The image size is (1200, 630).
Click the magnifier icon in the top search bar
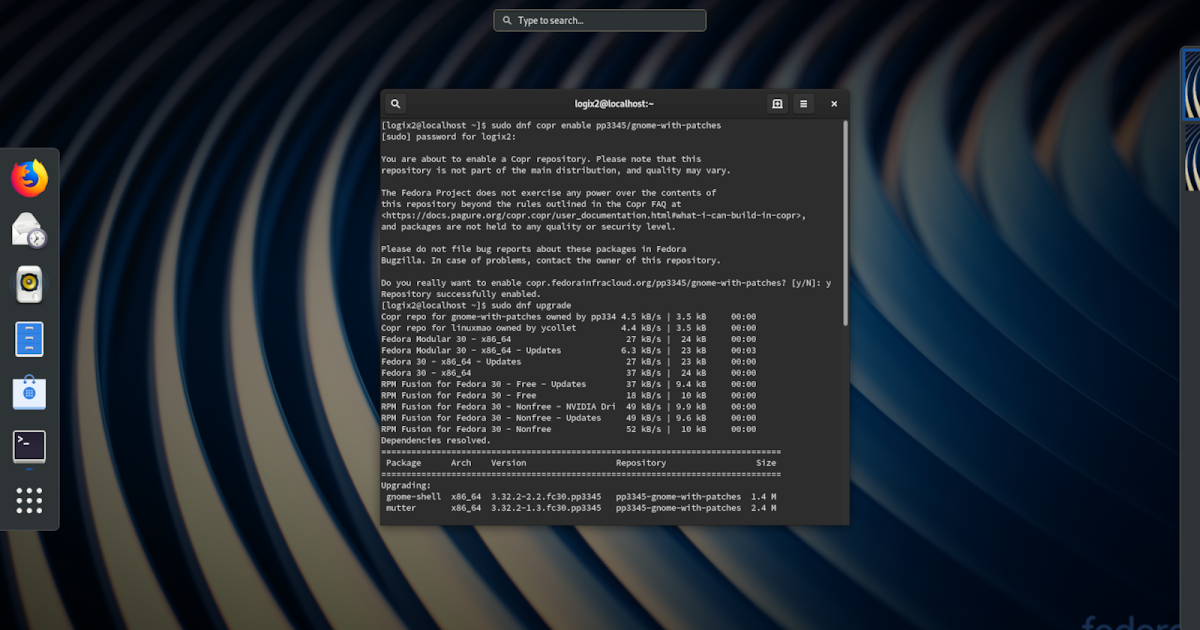click(505, 19)
